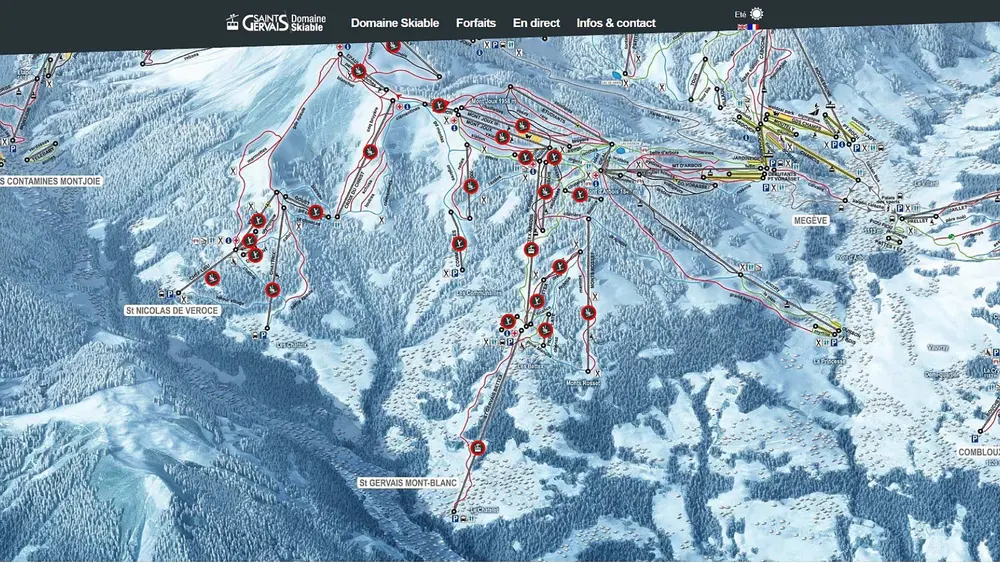Click the St GERVAIS MONT-BLANC map label
1000x563 pixels.
[x=407, y=483]
